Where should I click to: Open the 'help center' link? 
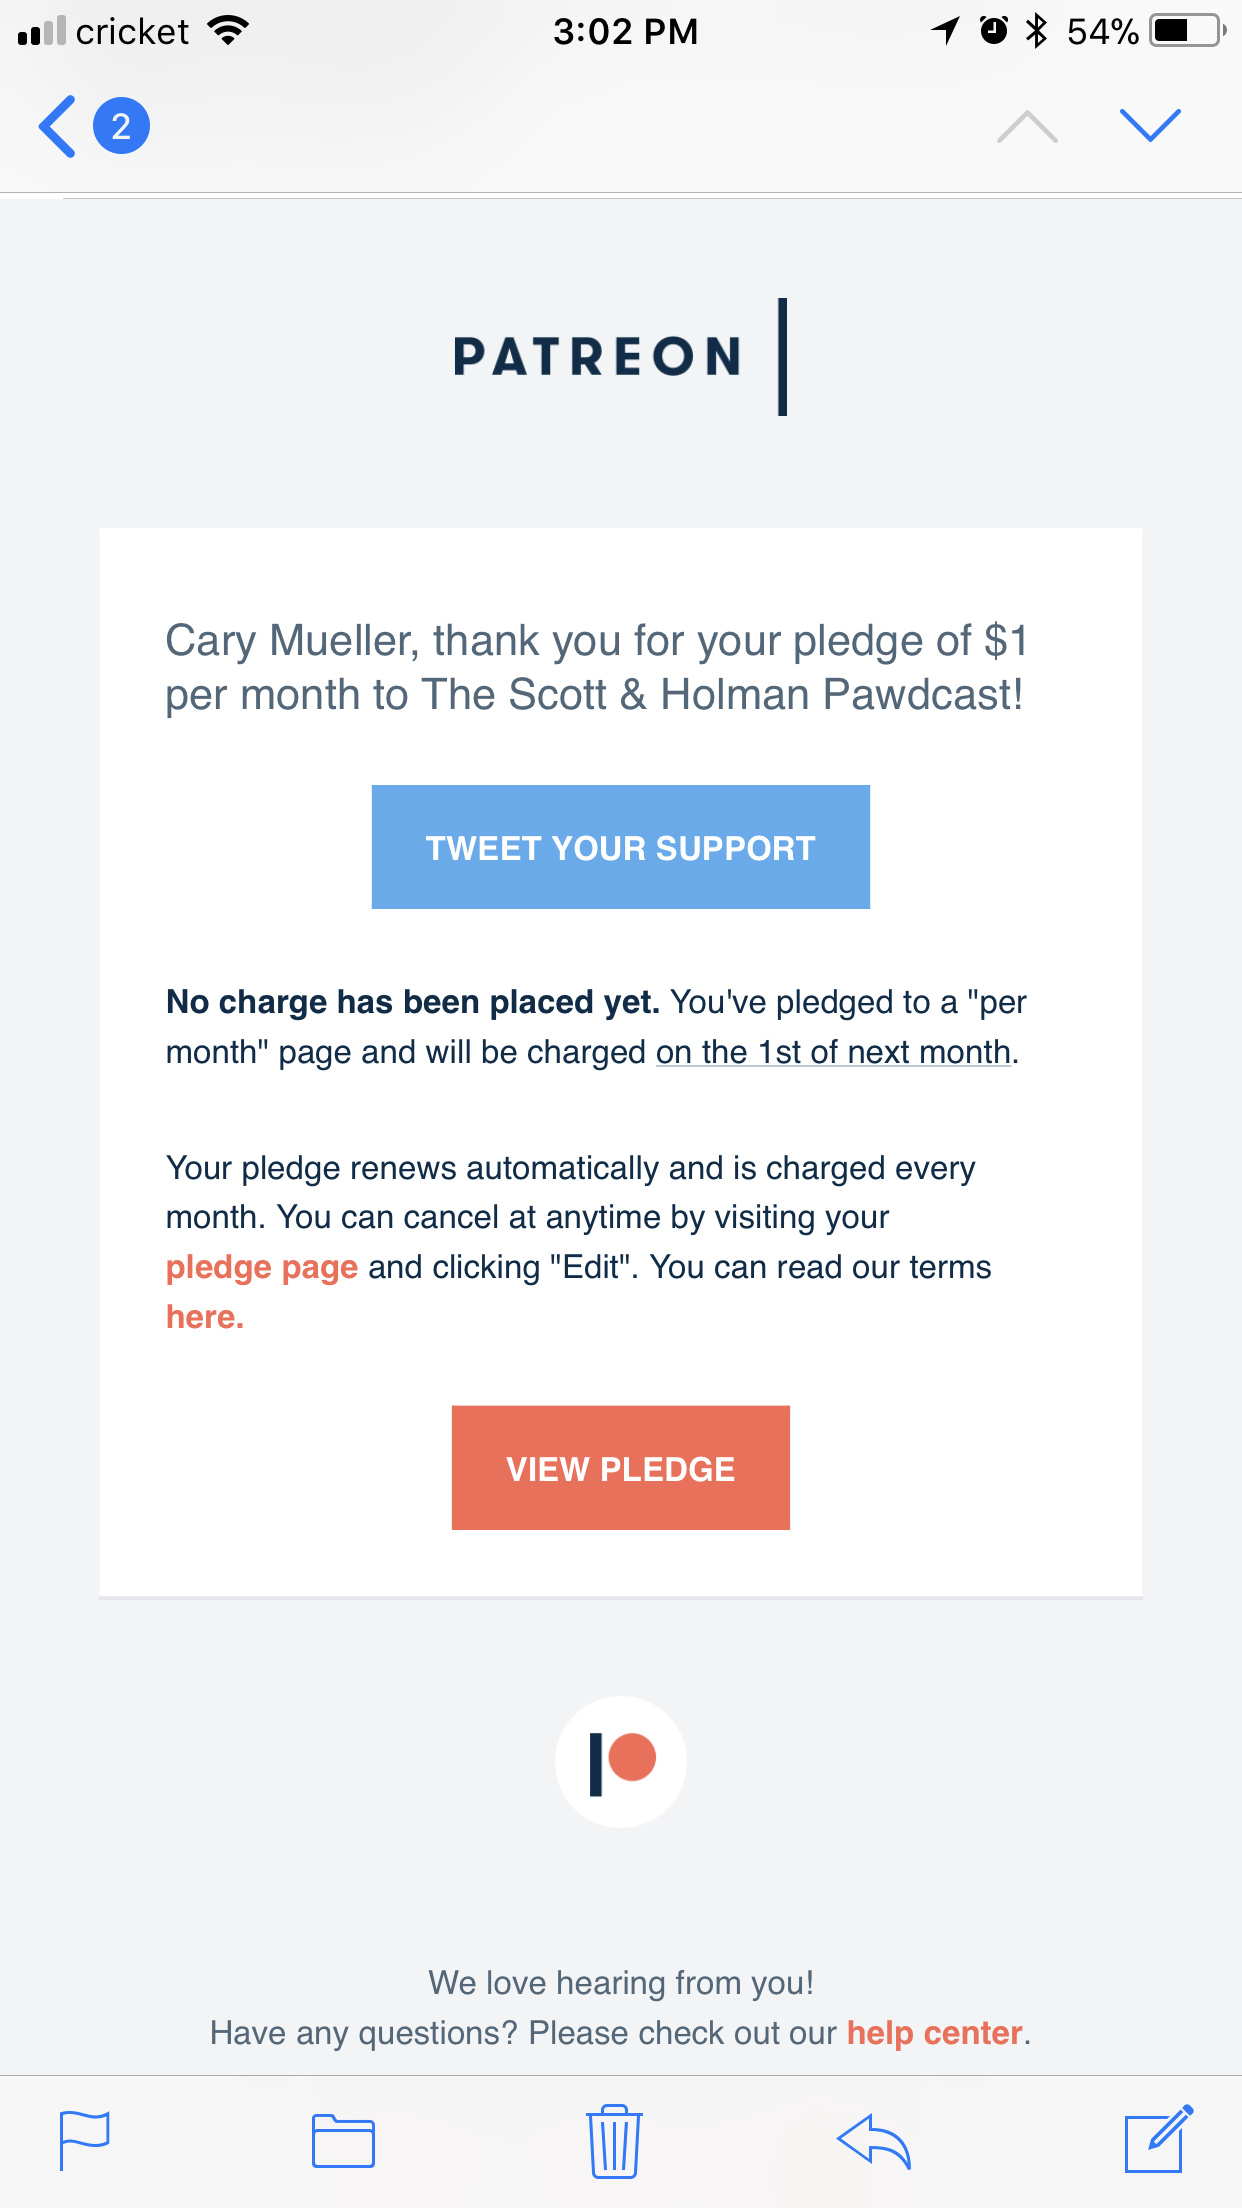point(935,2033)
